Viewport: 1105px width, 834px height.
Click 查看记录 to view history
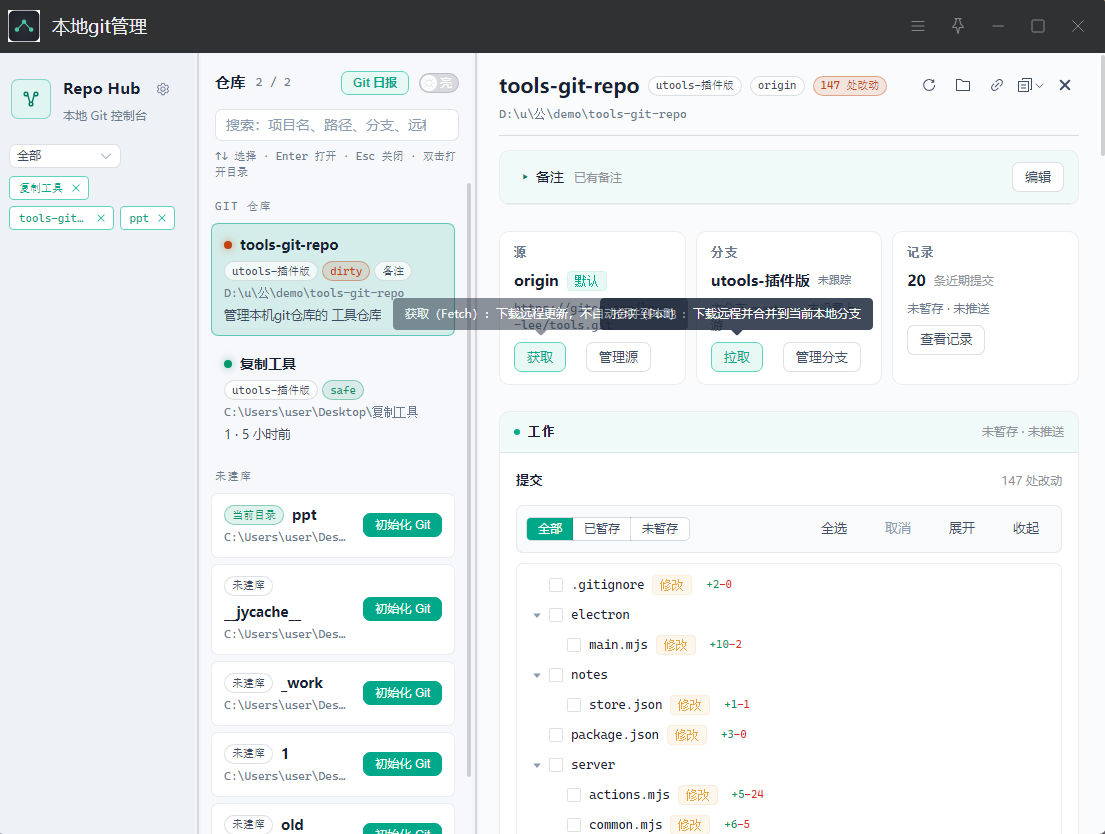946,340
